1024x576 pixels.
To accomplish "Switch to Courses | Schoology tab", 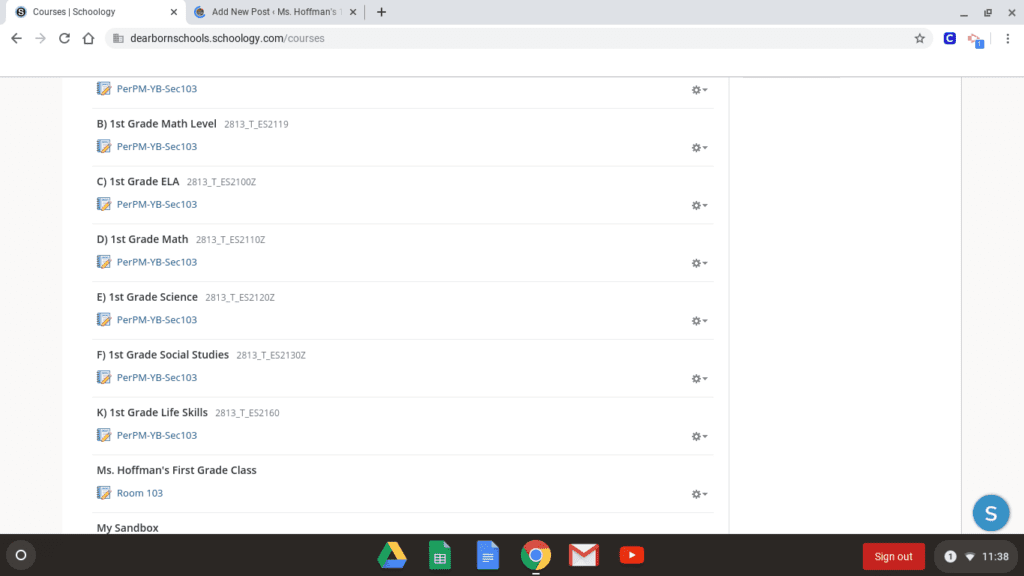I will click(91, 12).
